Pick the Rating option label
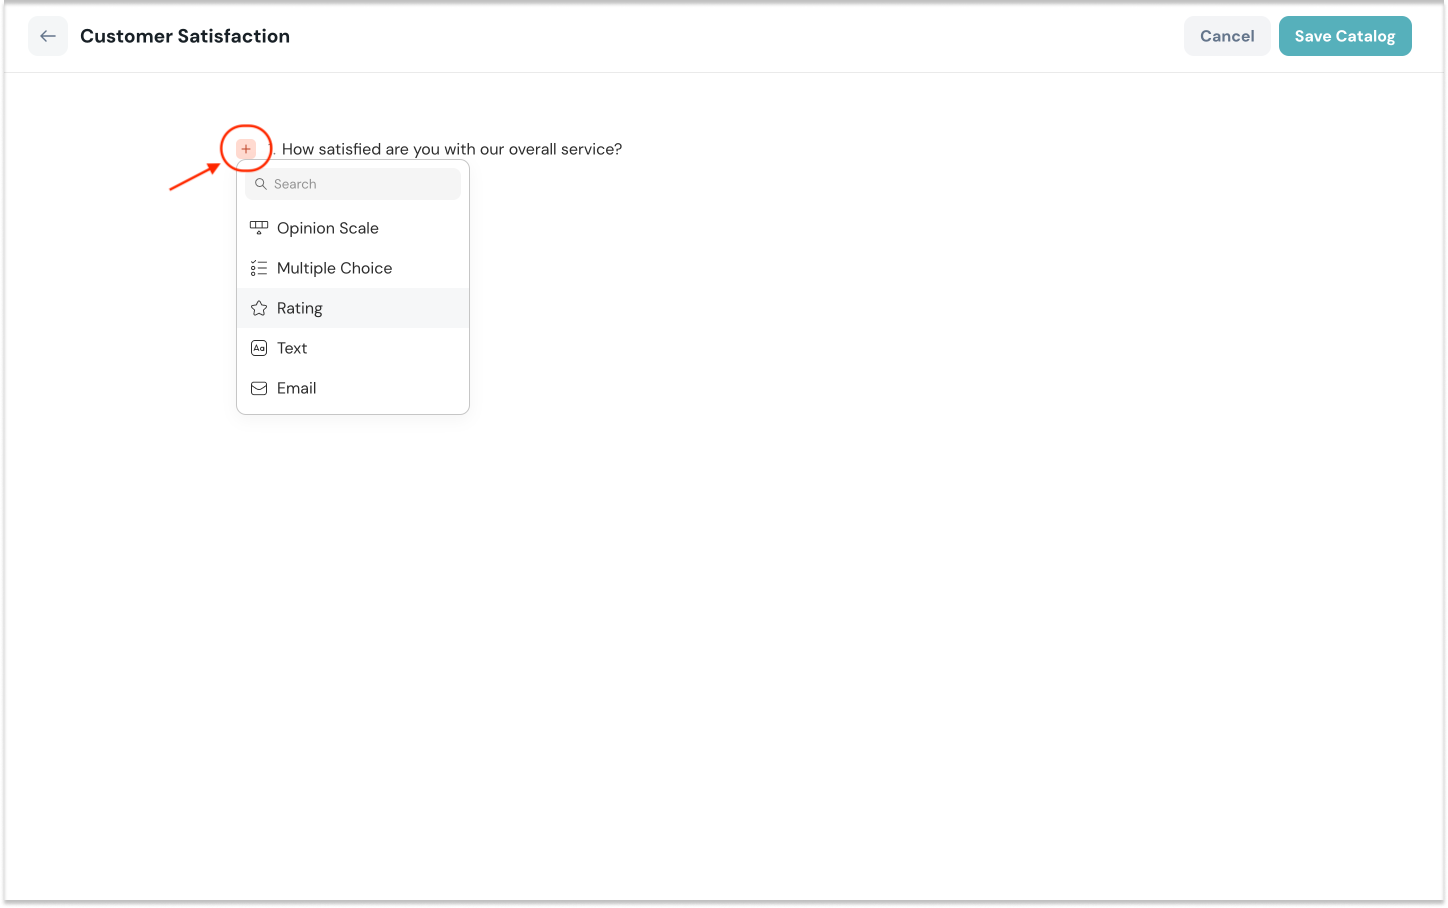The height and width of the screenshot is (908, 1448). click(300, 308)
